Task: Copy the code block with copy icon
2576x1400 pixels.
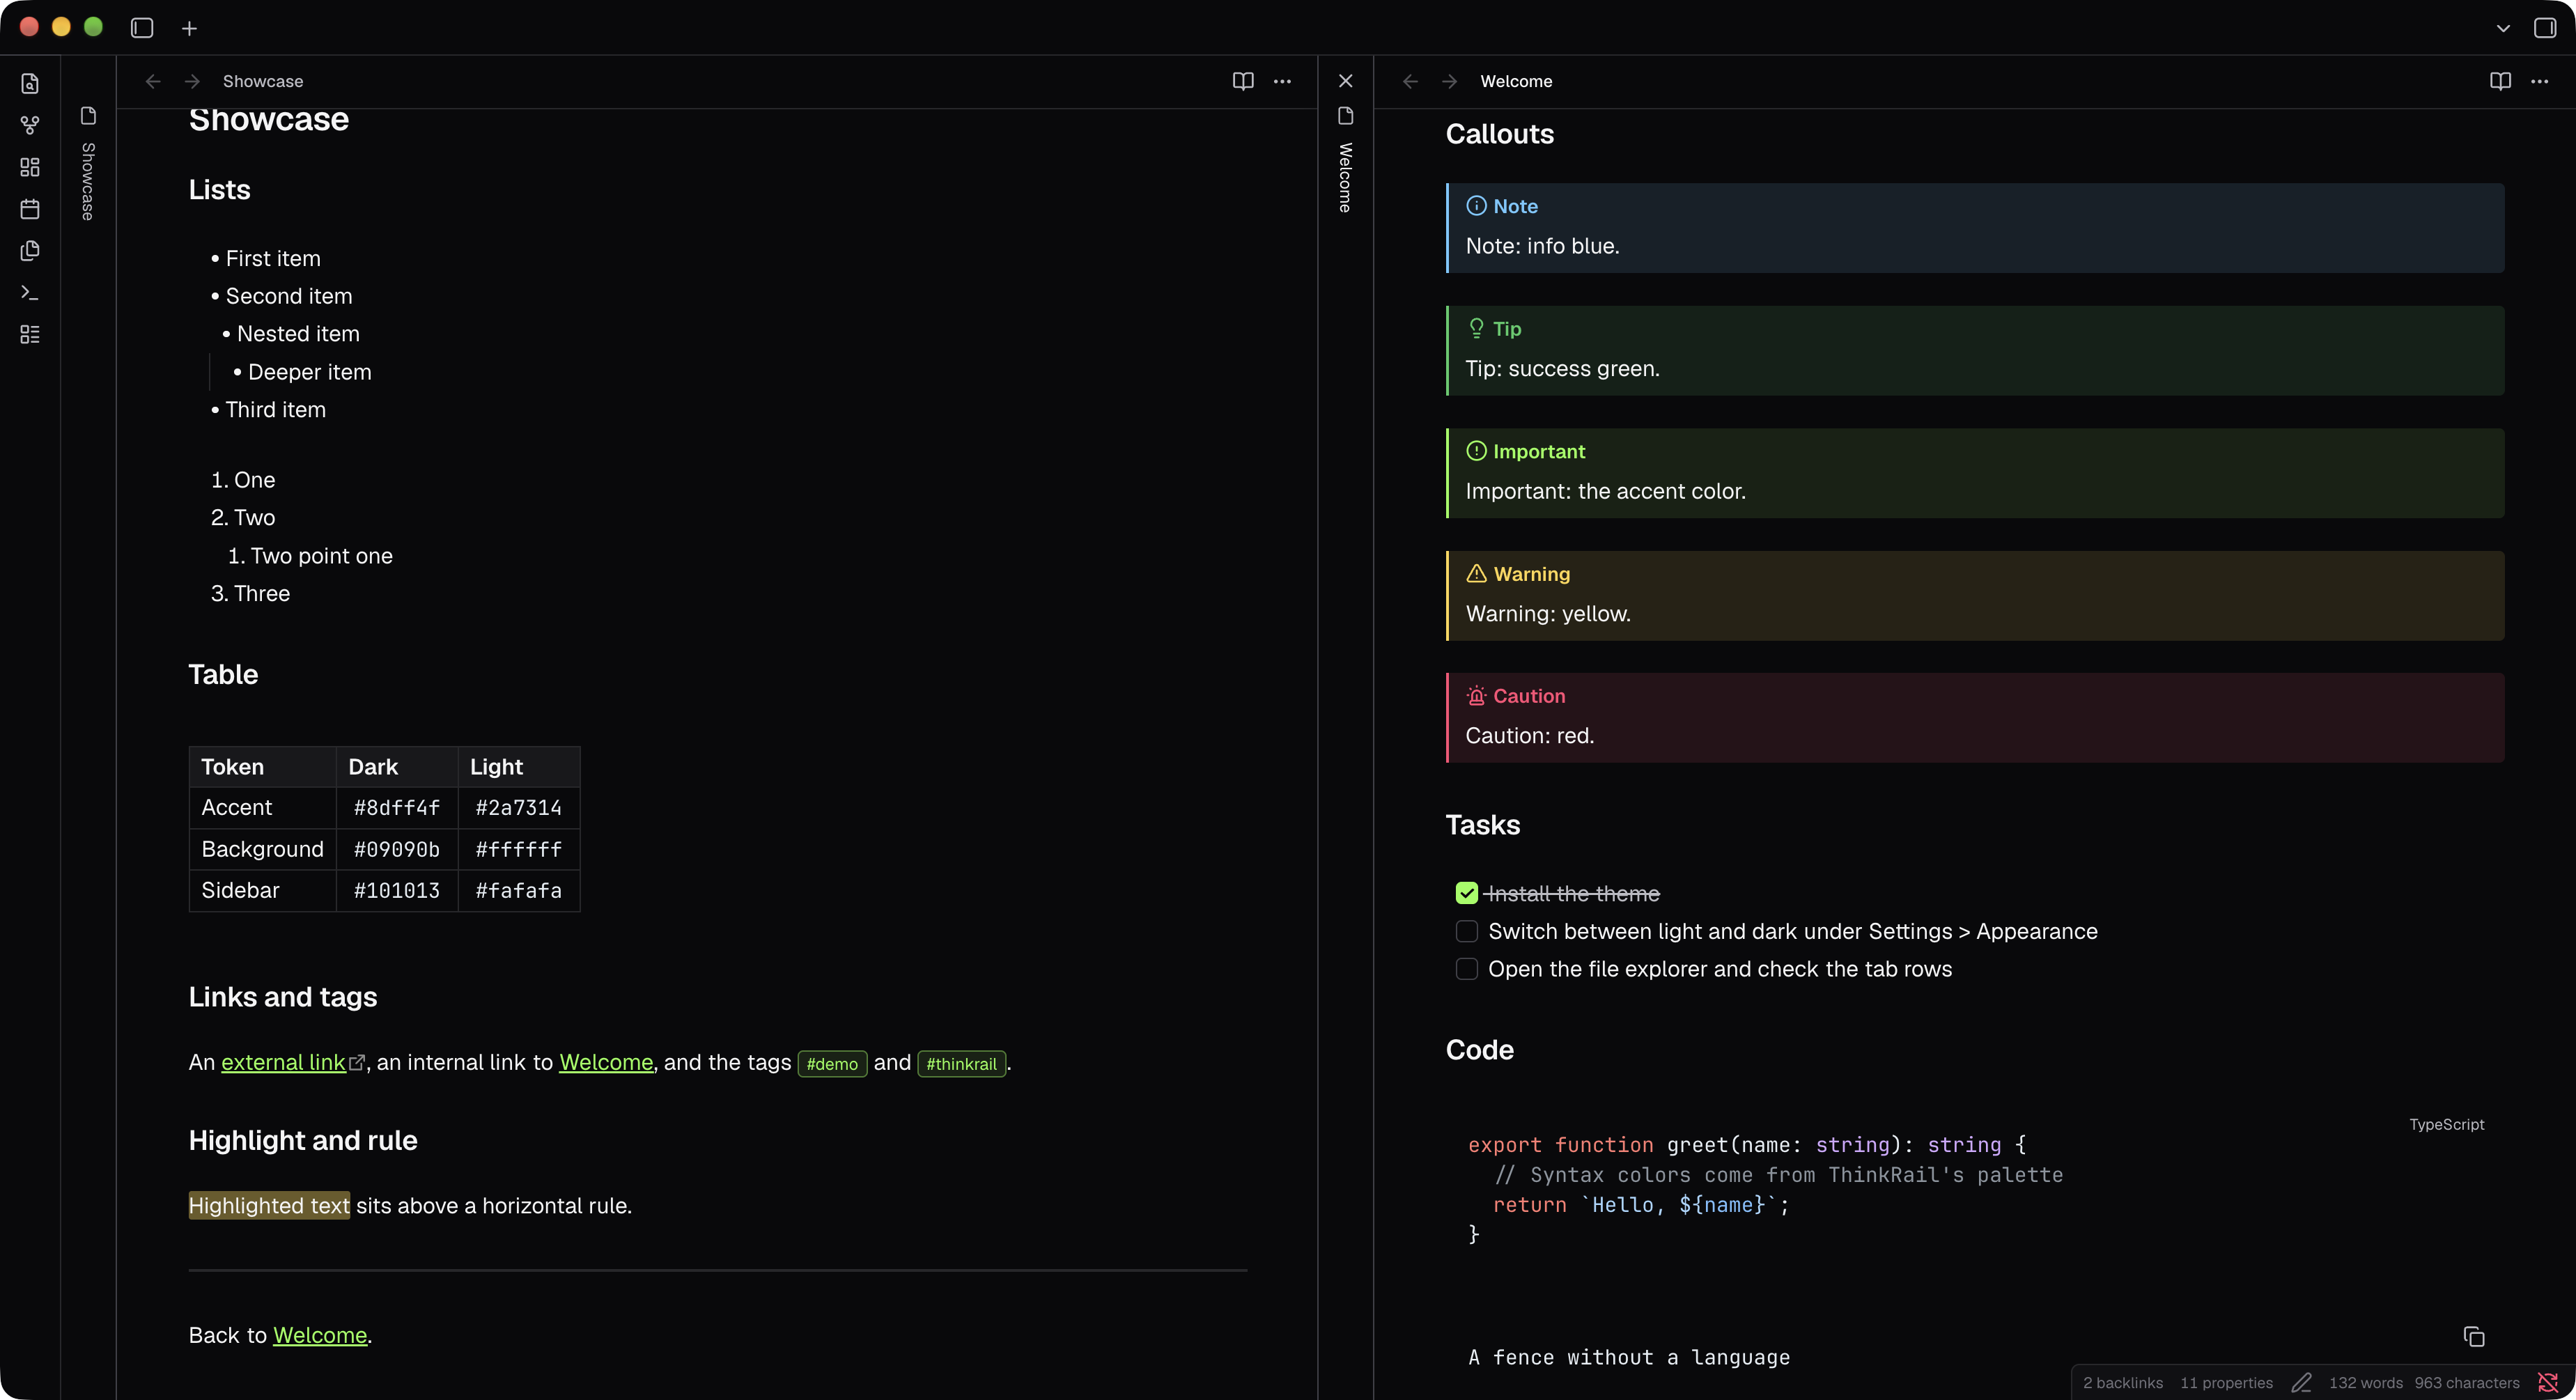Action: 2474,1336
